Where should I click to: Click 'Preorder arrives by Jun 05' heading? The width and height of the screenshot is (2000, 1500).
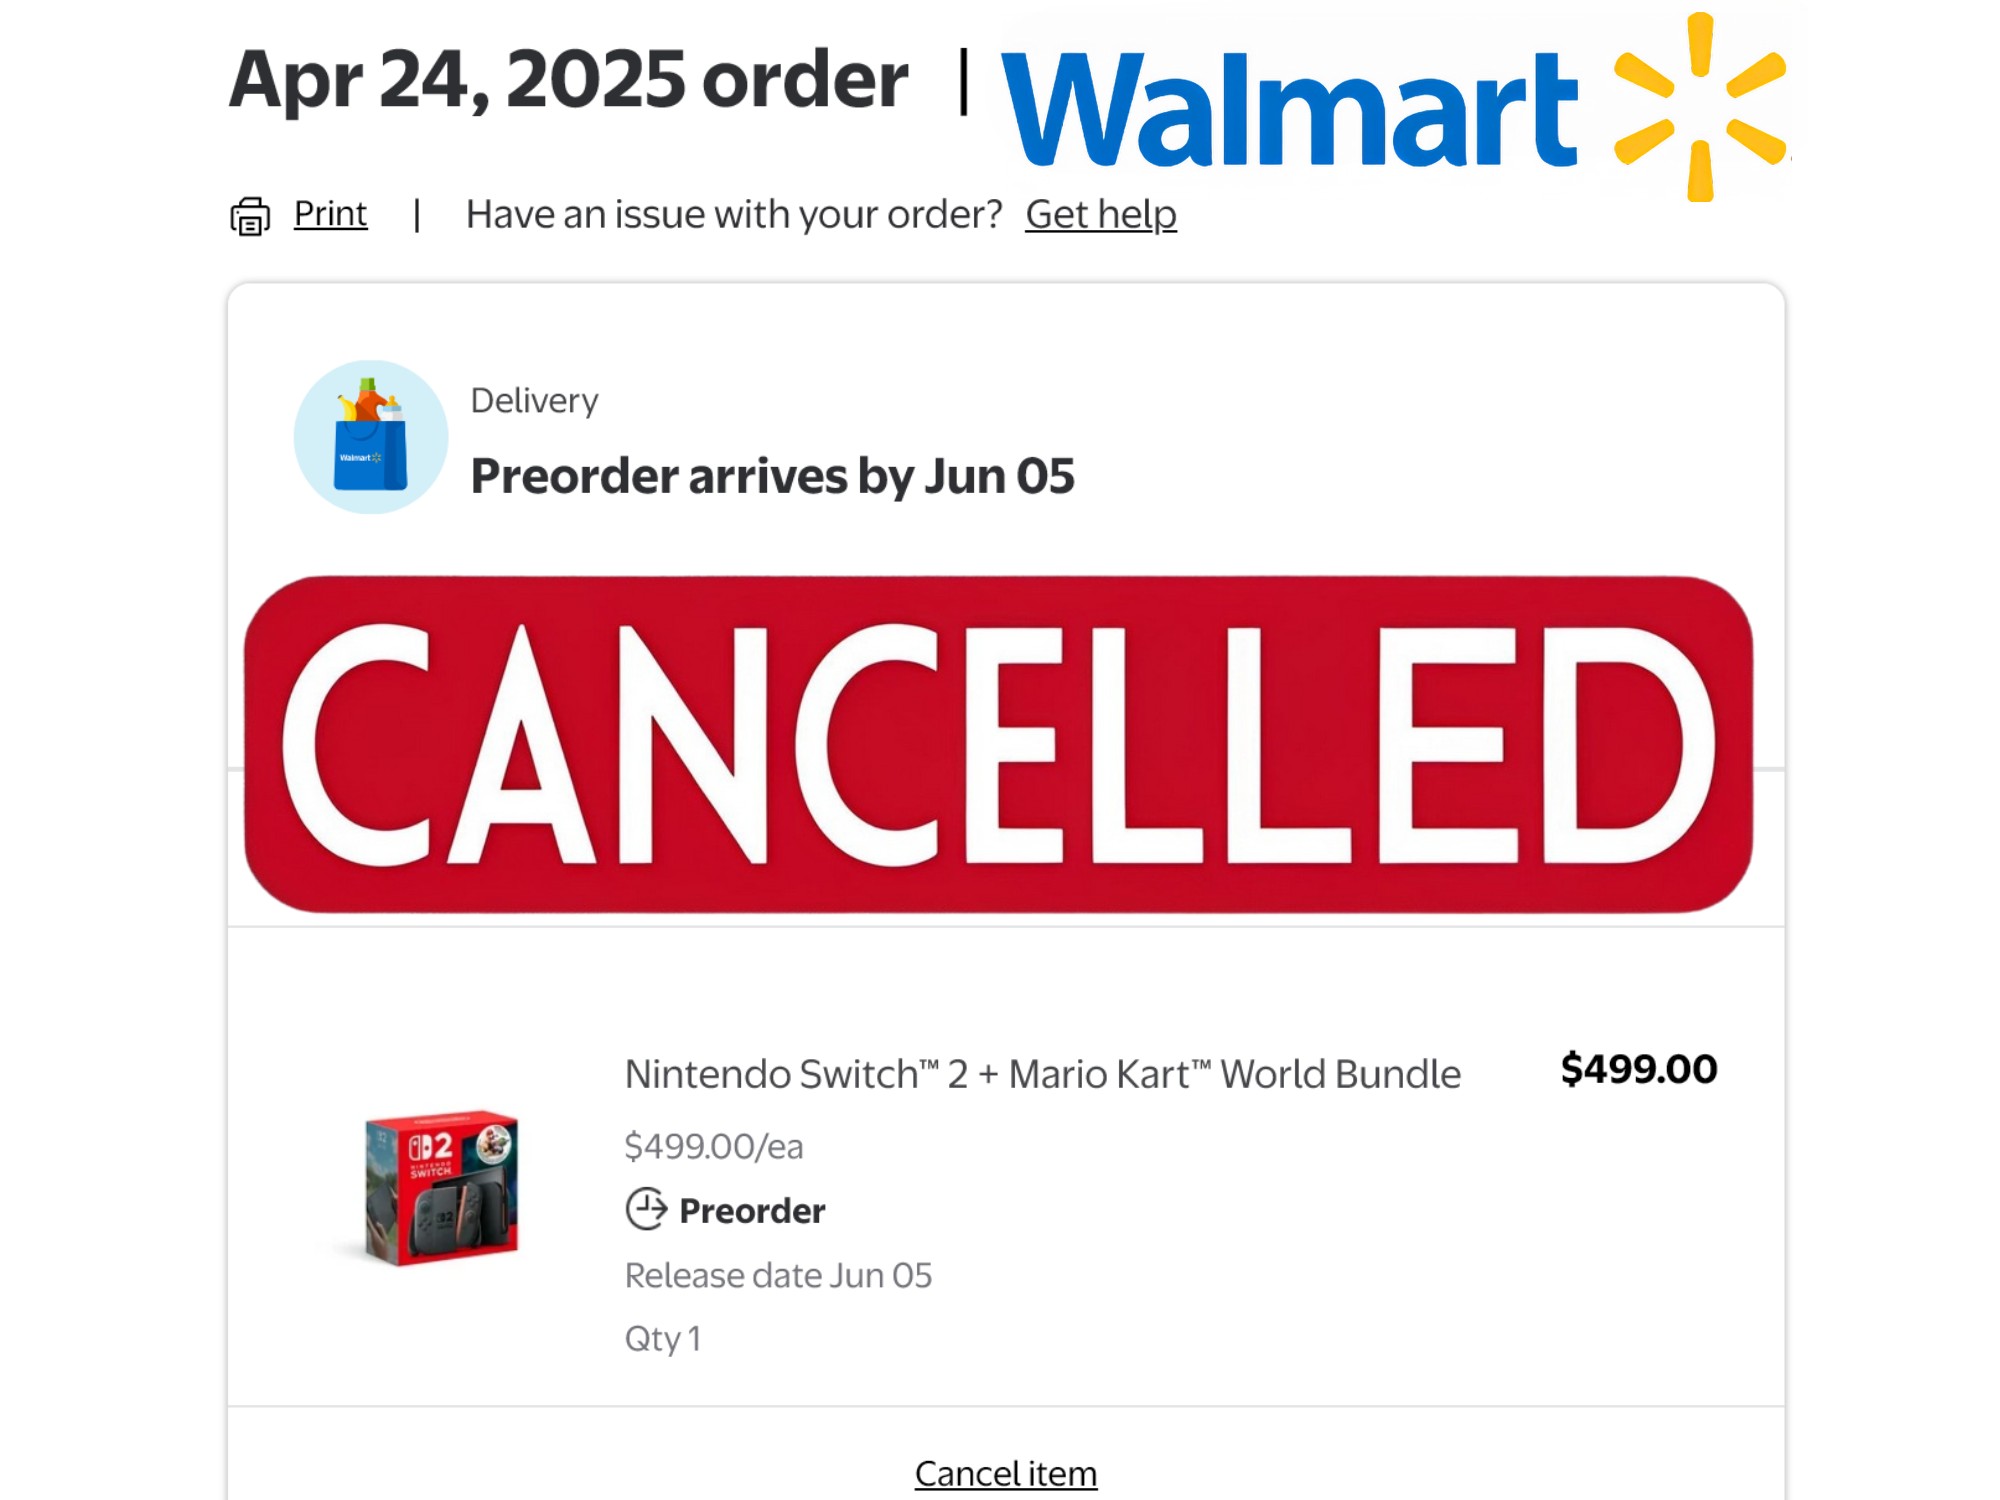point(772,476)
